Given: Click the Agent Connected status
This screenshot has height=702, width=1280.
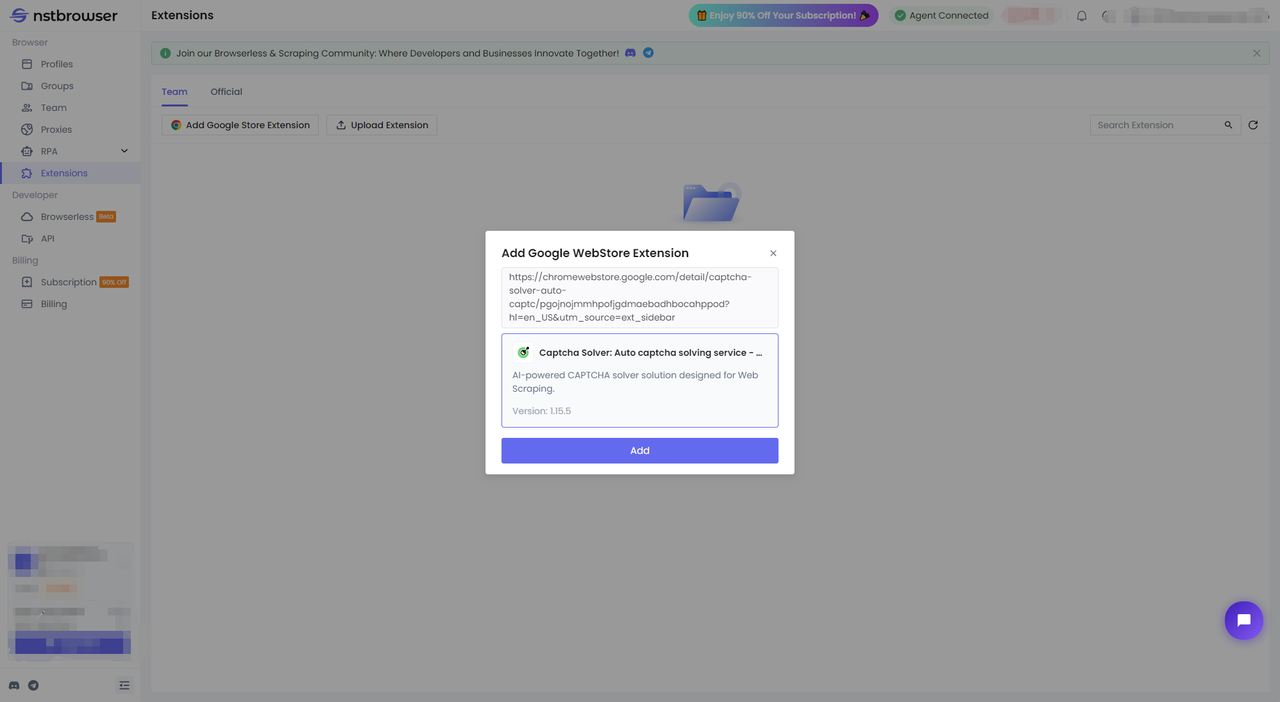Looking at the screenshot, I should 941,15.
